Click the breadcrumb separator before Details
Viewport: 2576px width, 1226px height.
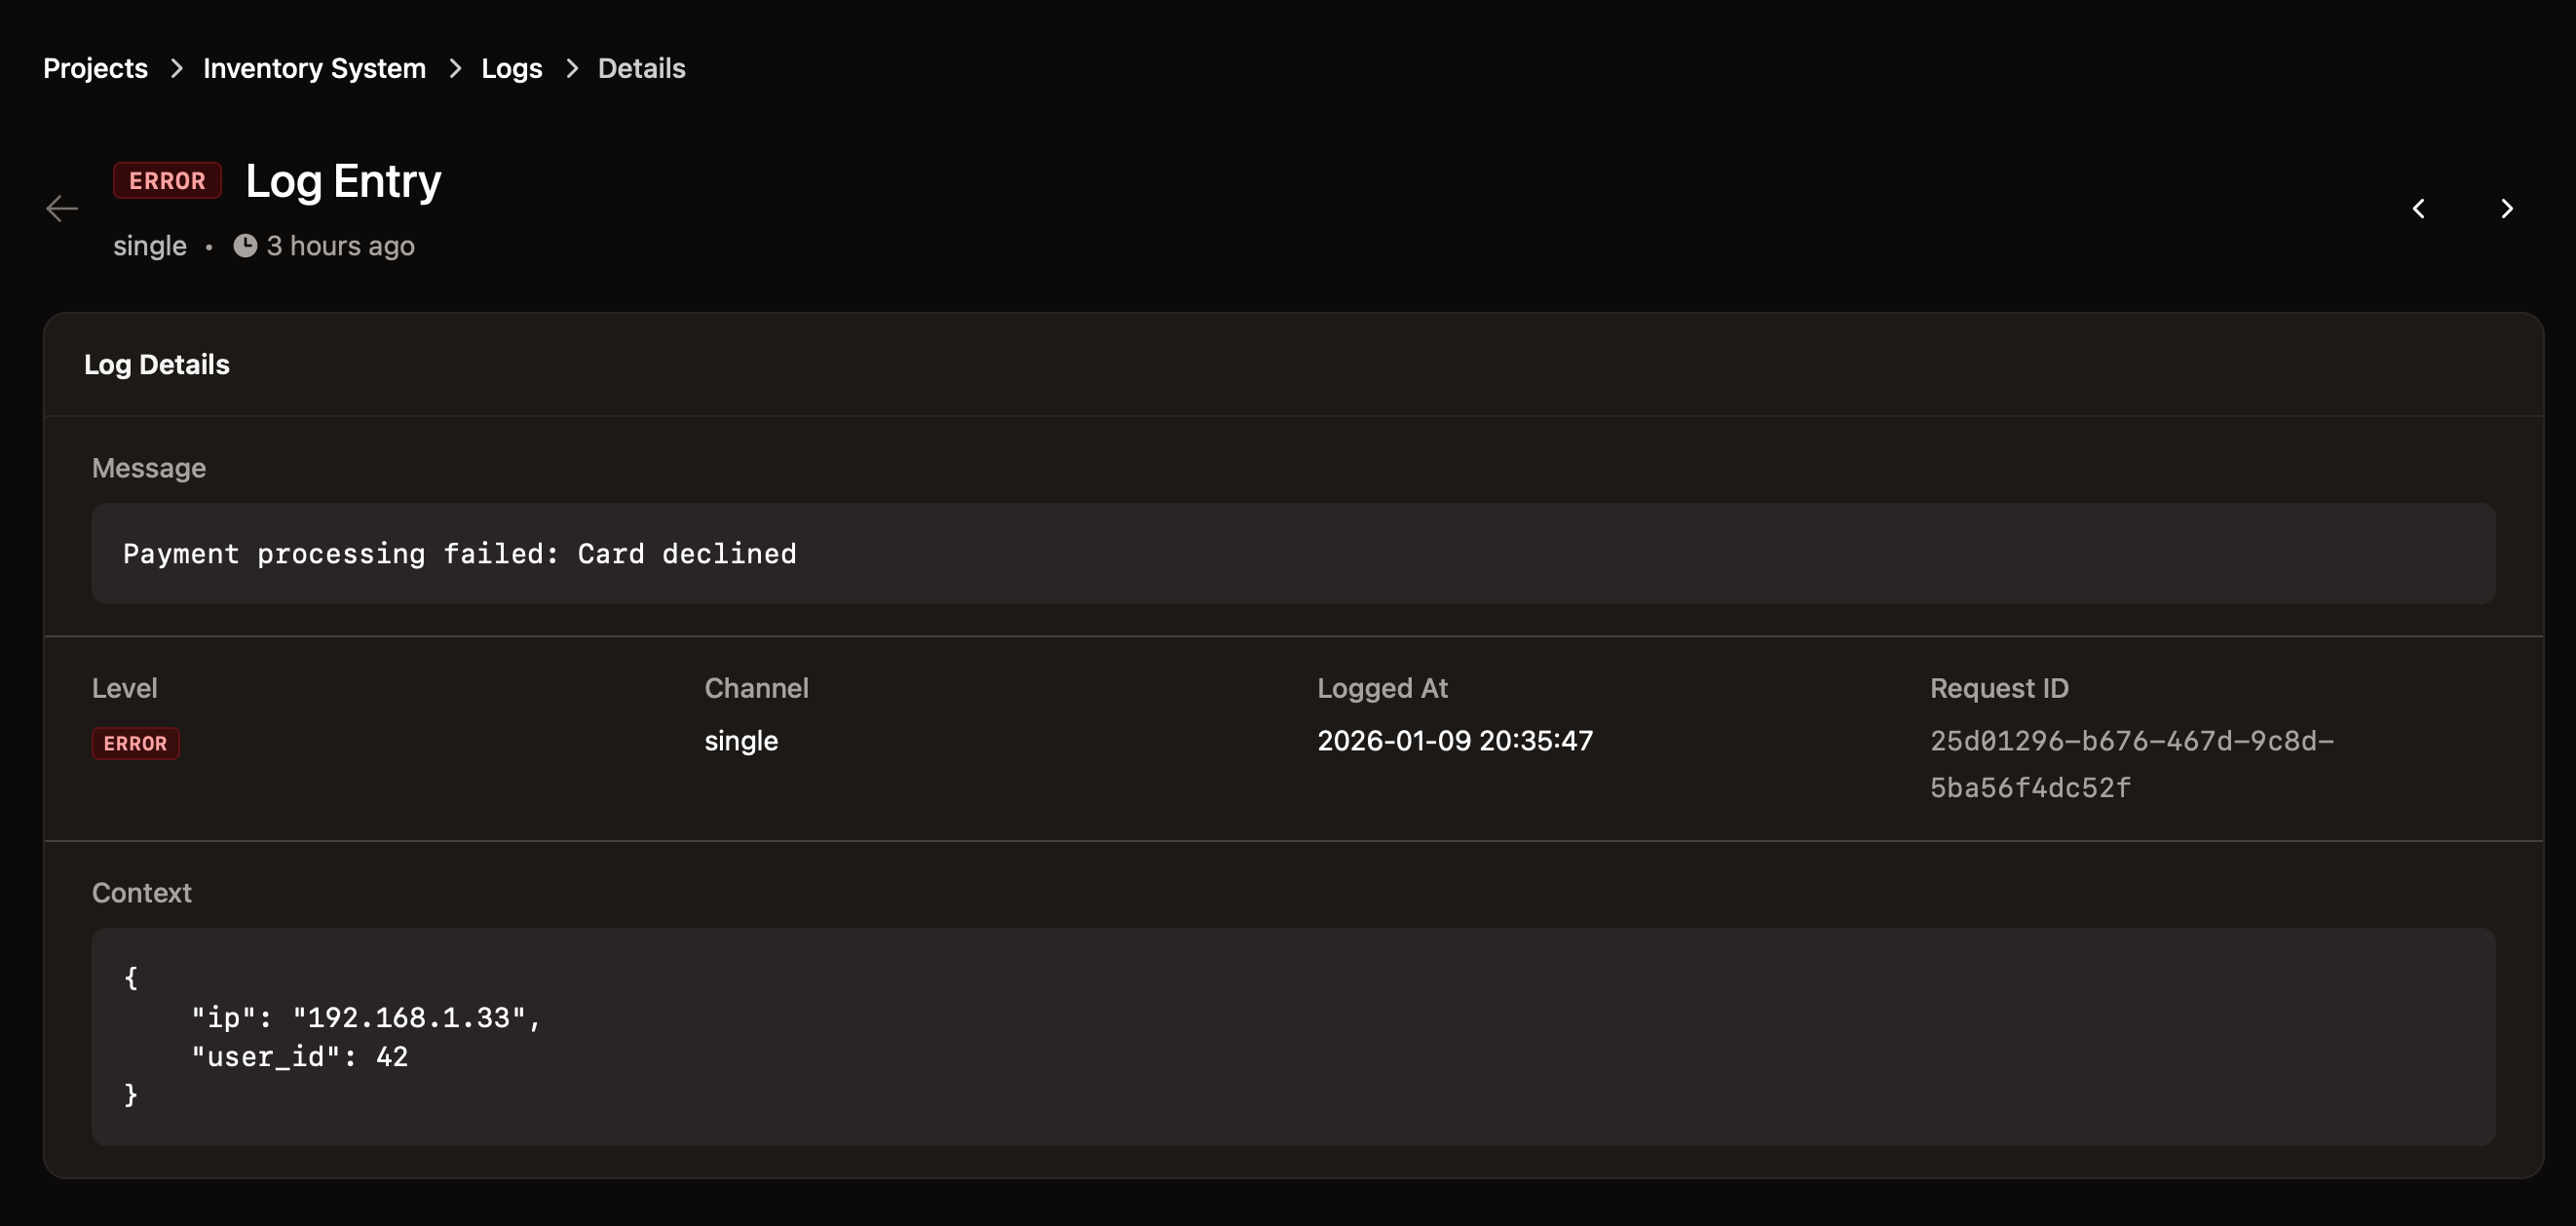pyautogui.click(x=571, y=68)
